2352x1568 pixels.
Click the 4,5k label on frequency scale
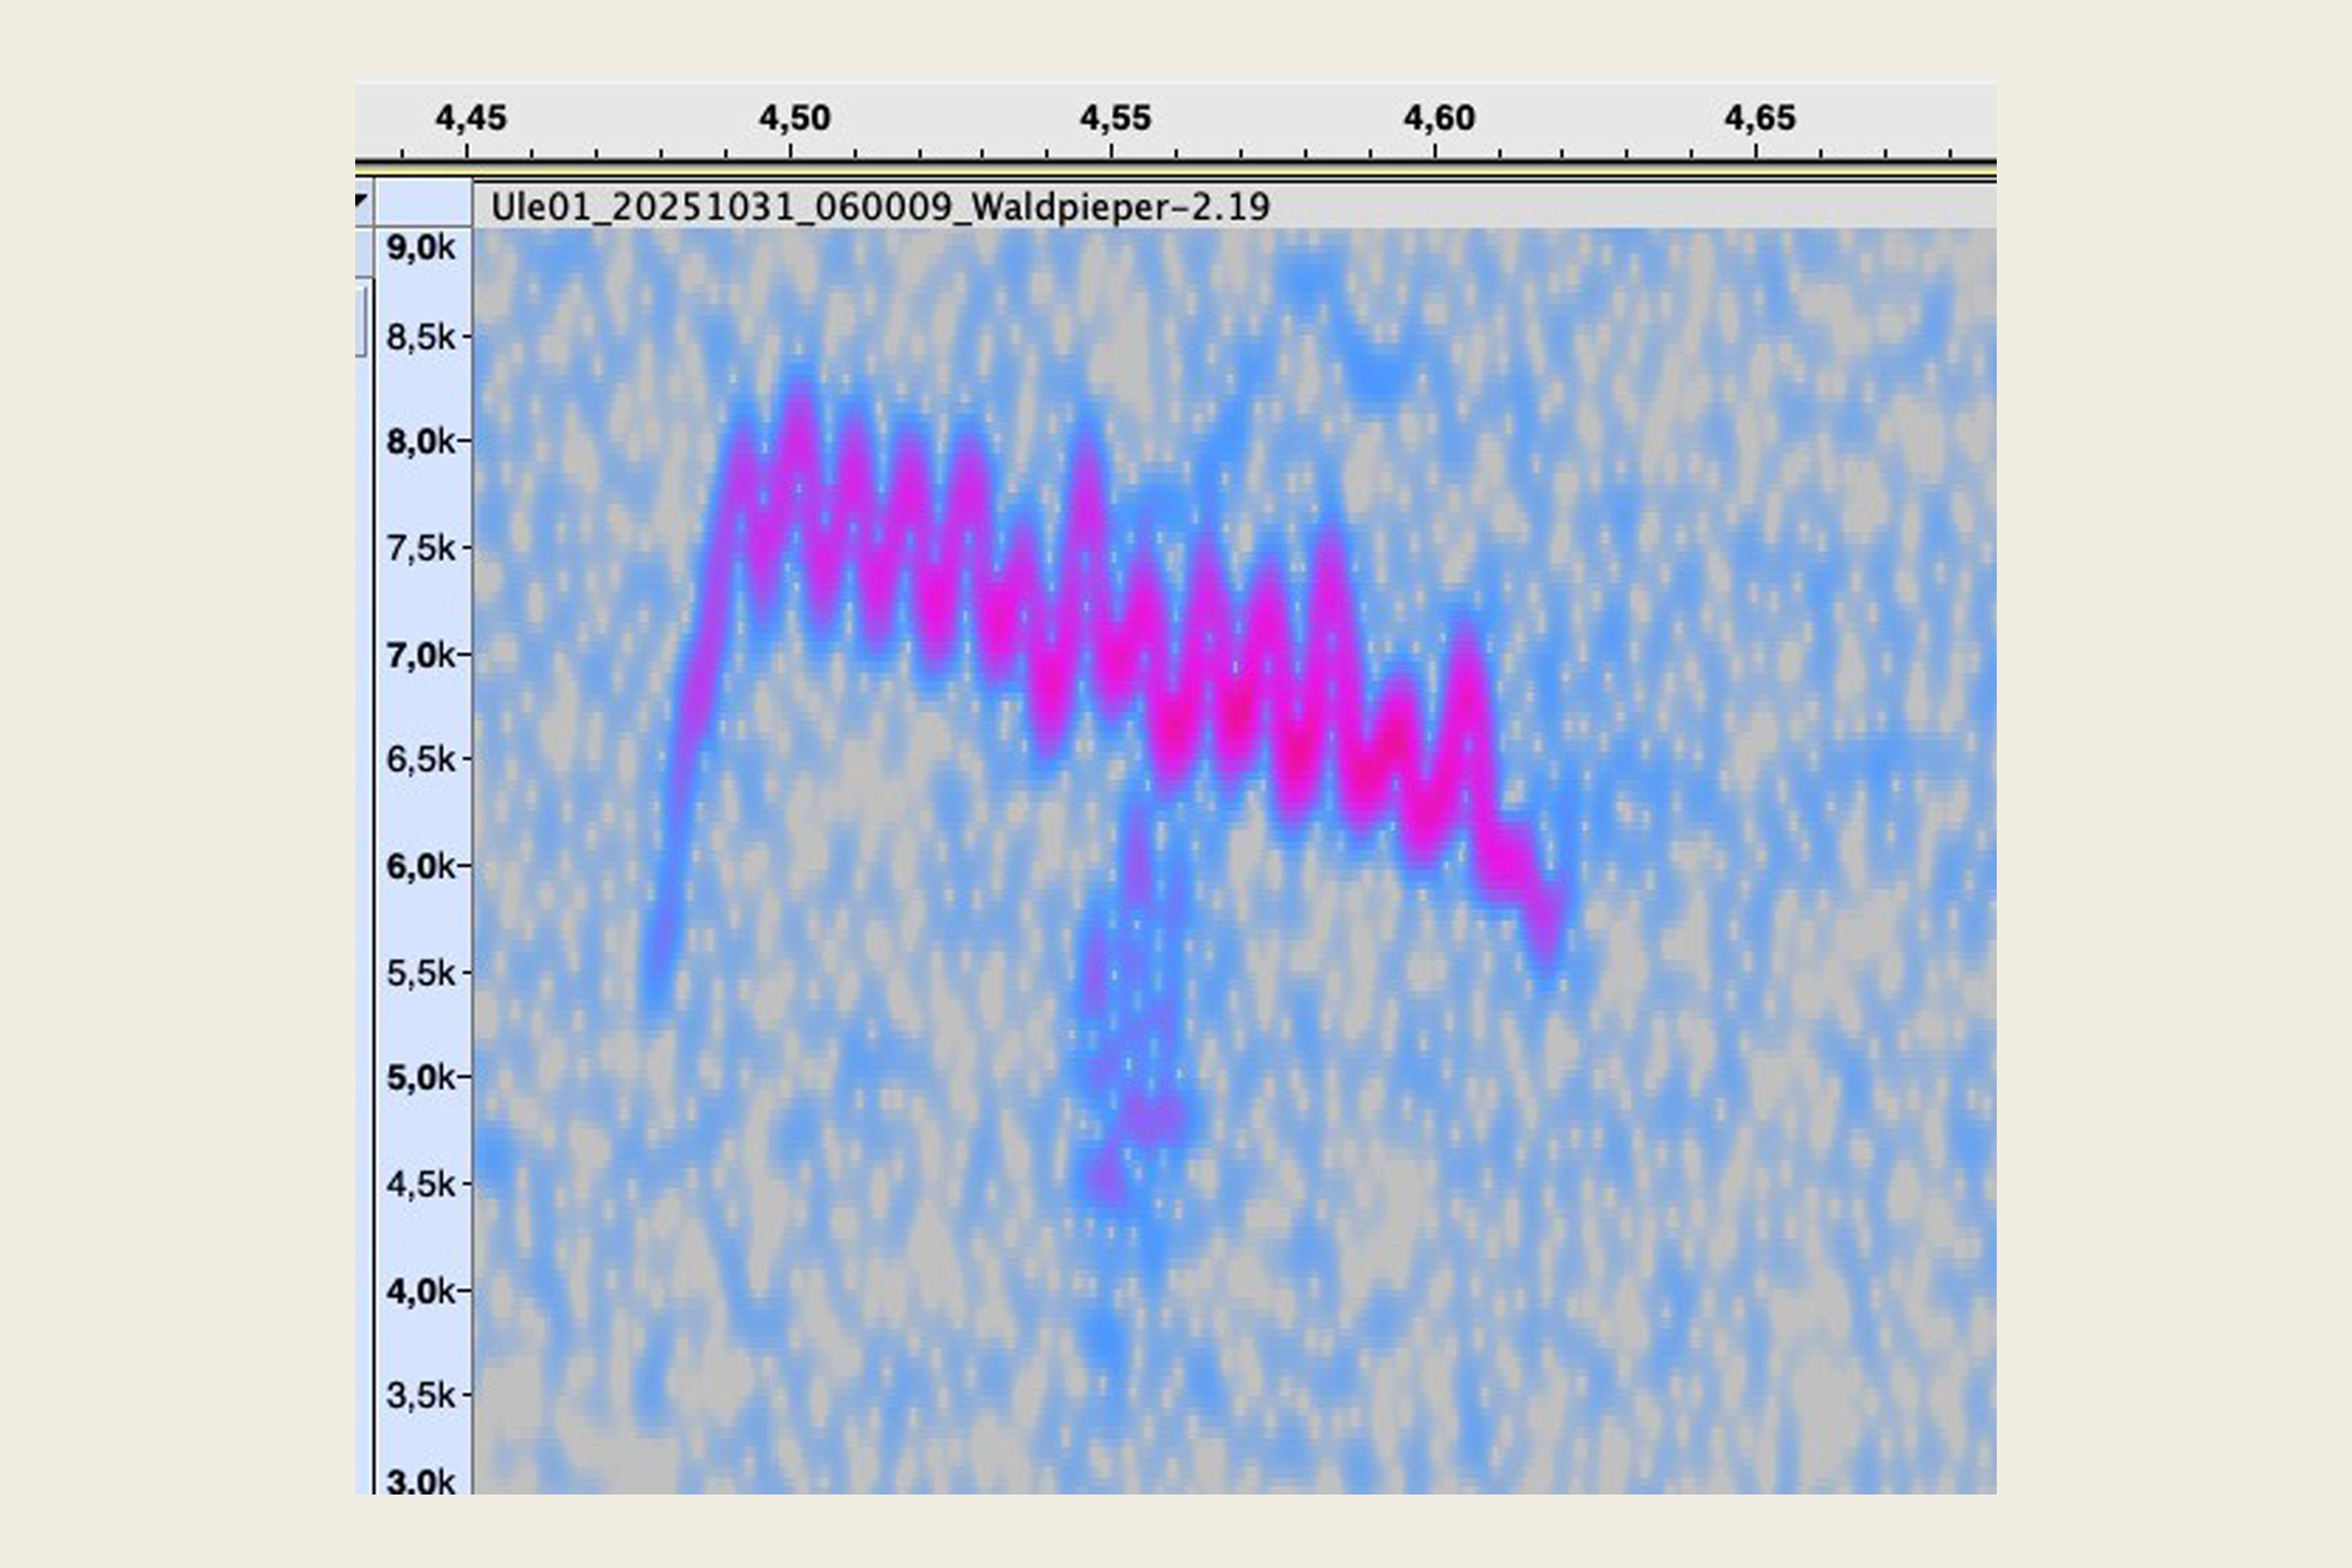pyautogui.click(x=420, y=1184)
